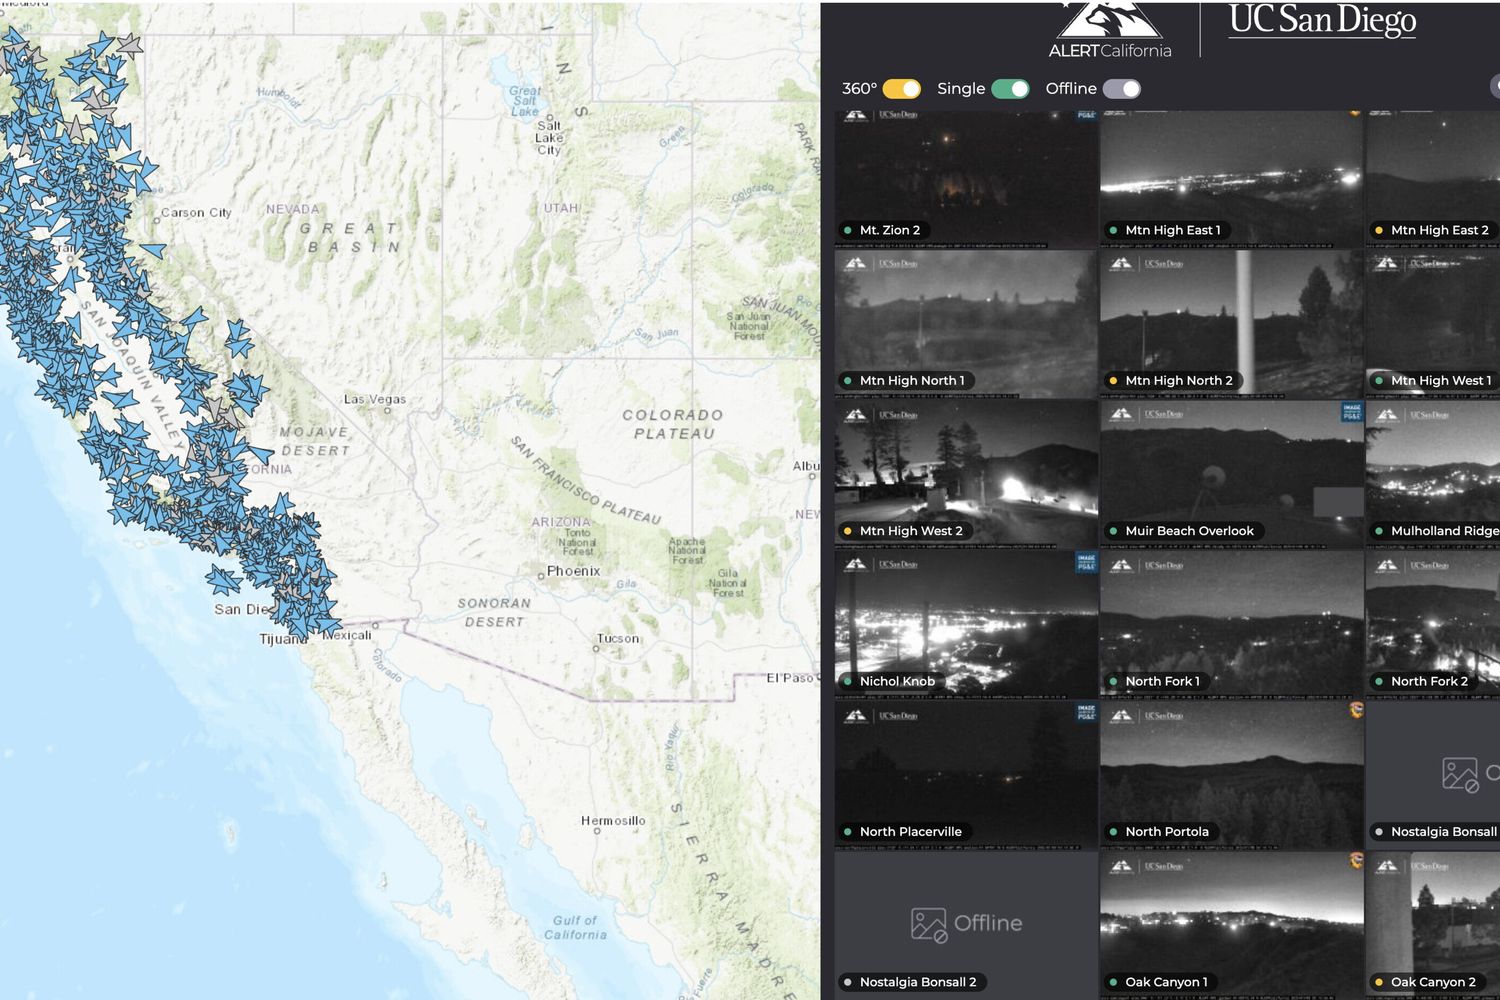Select isolated camera marker offshore west of San Diego
1500x1000 pixels.
click(222, 579)
